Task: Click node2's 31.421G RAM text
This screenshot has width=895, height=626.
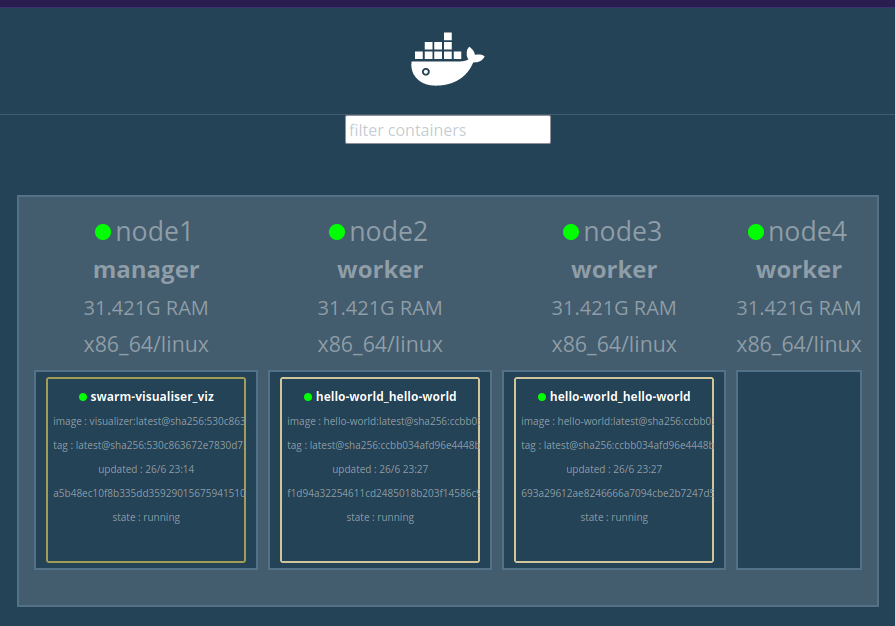Action: coord(380,308)
